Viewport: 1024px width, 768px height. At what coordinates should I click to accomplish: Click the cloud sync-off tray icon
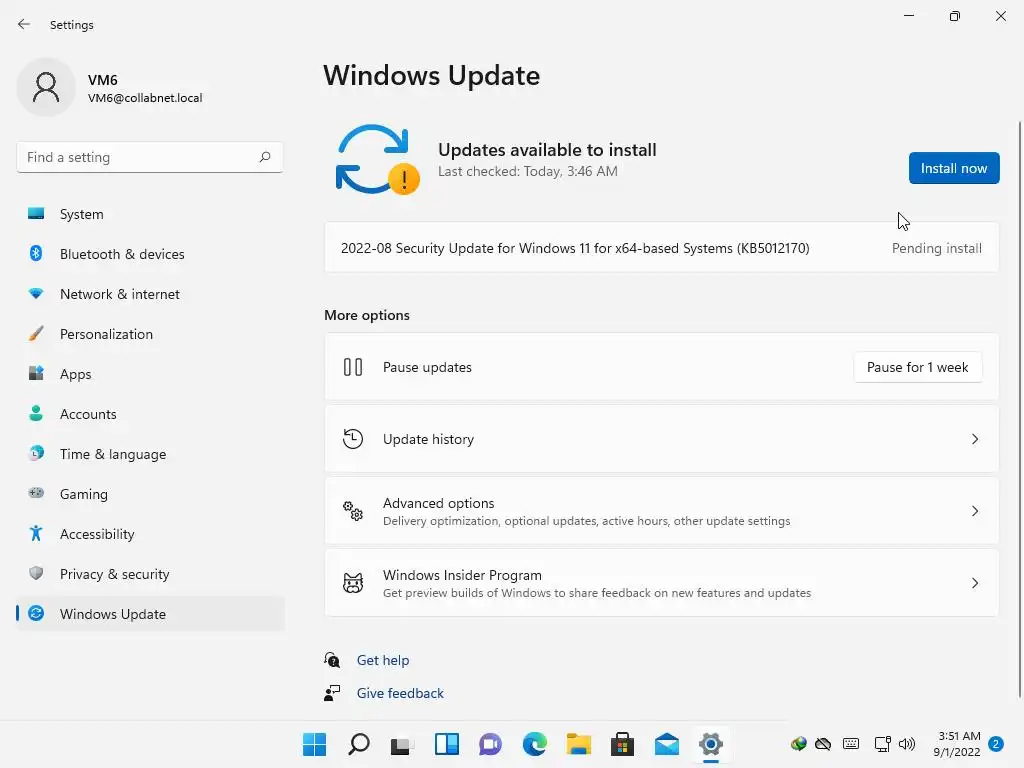(823, 744)
